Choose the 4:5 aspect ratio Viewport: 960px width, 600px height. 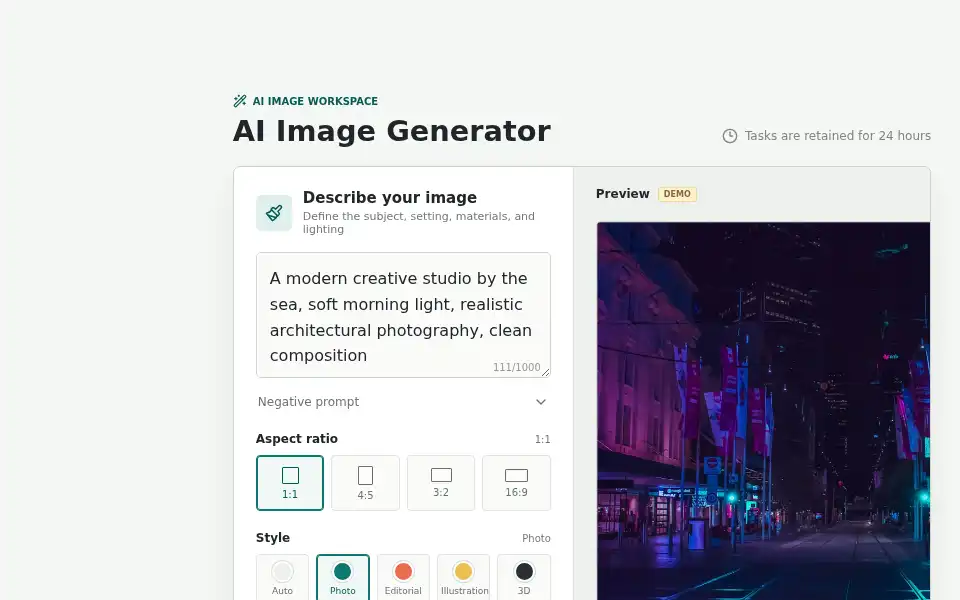(366, 483)
